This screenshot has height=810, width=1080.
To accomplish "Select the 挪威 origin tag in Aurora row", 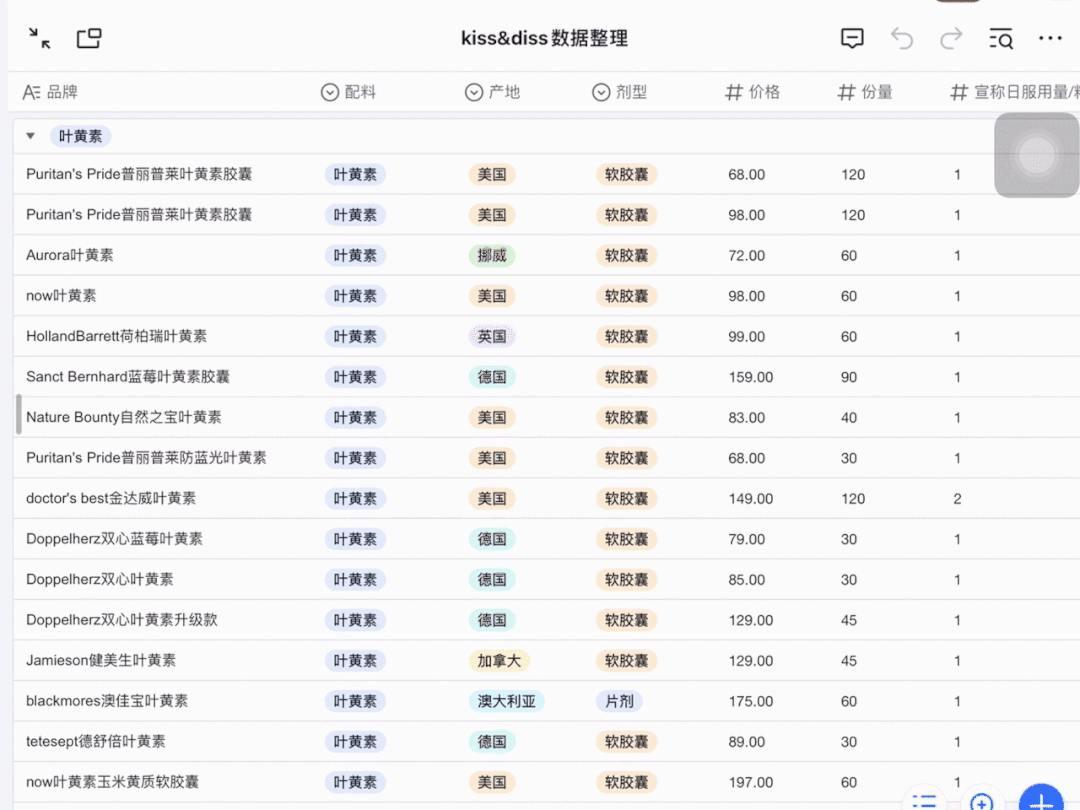I will pyautogui.click(x=492, y=256).
